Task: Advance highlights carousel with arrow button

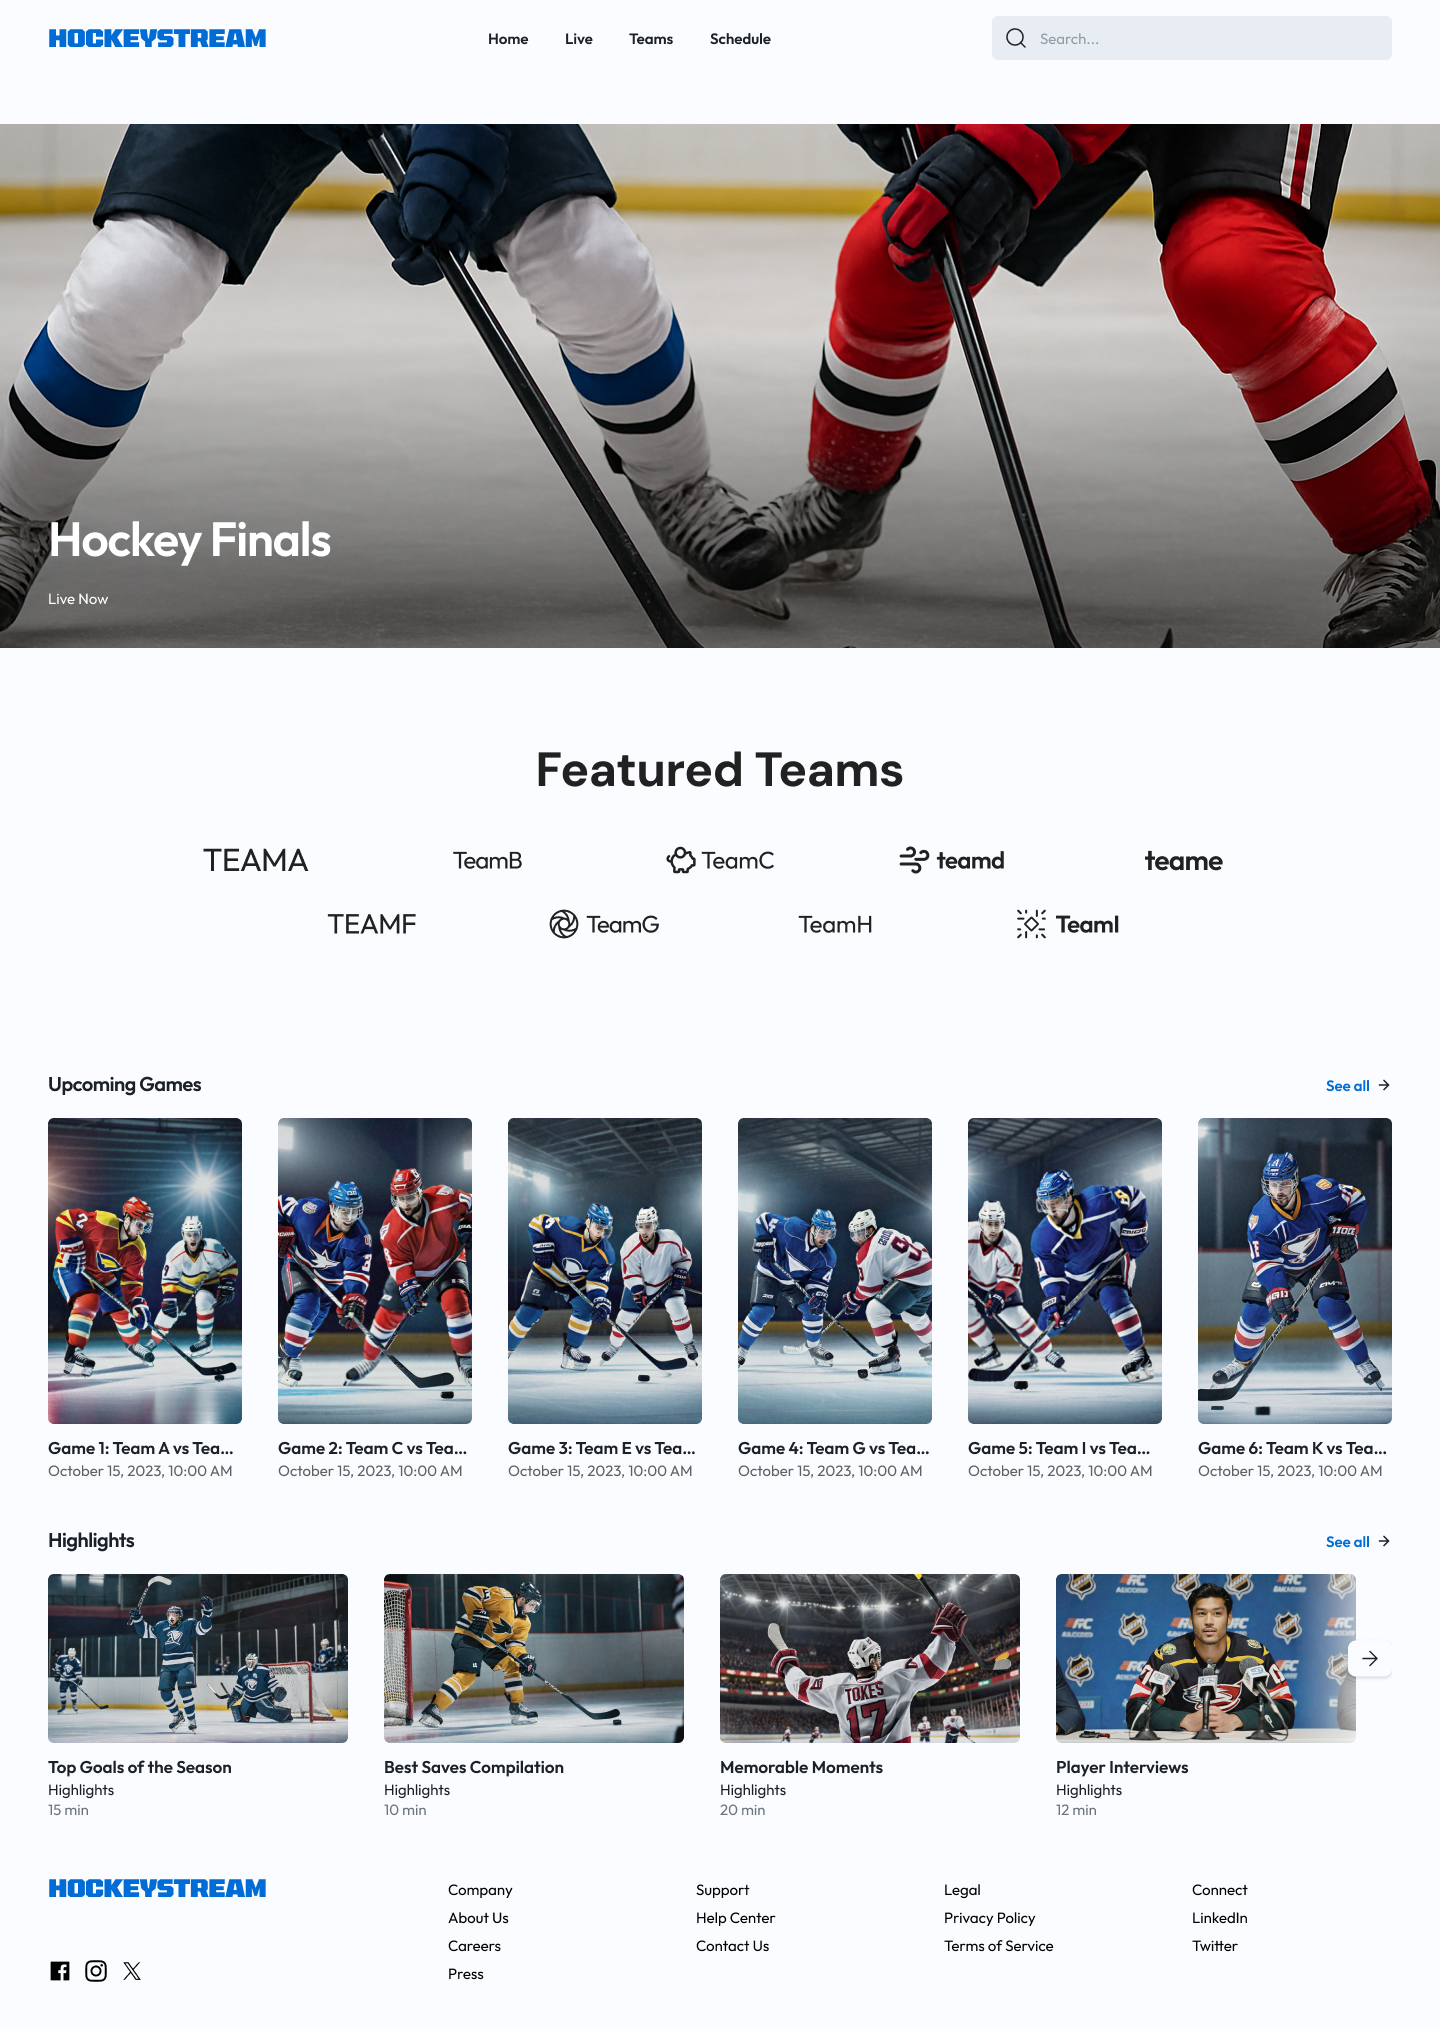Action: pyautogui.click(x=1370, y=1658)
